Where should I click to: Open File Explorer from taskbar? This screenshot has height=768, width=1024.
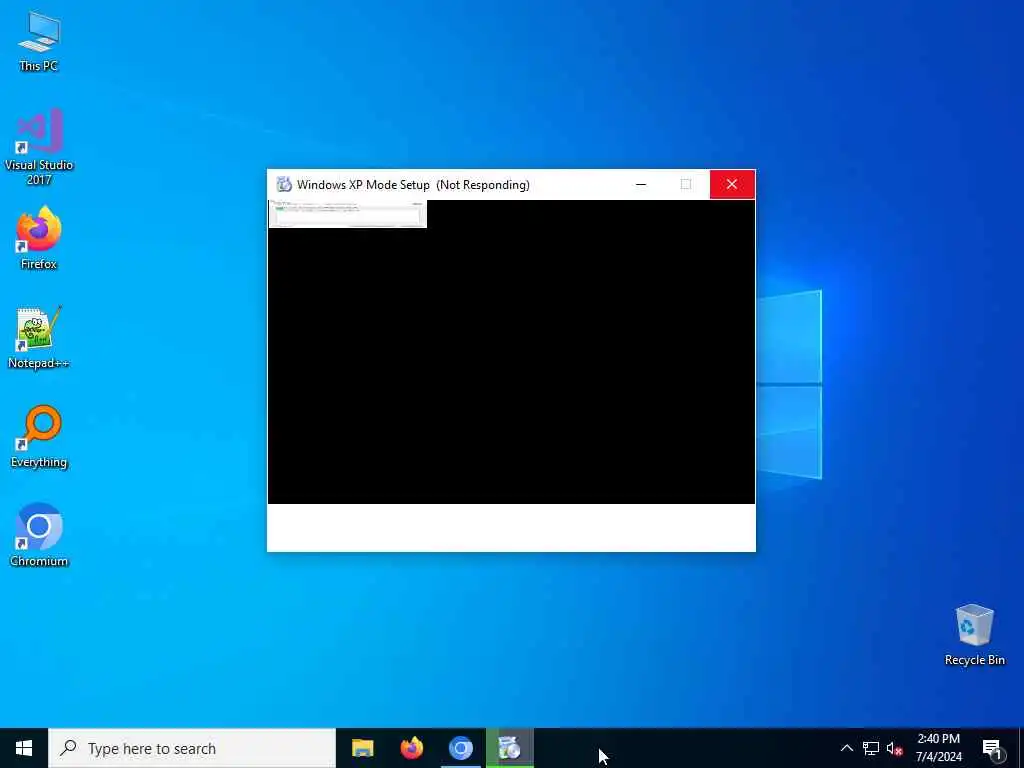pos(362,748)
